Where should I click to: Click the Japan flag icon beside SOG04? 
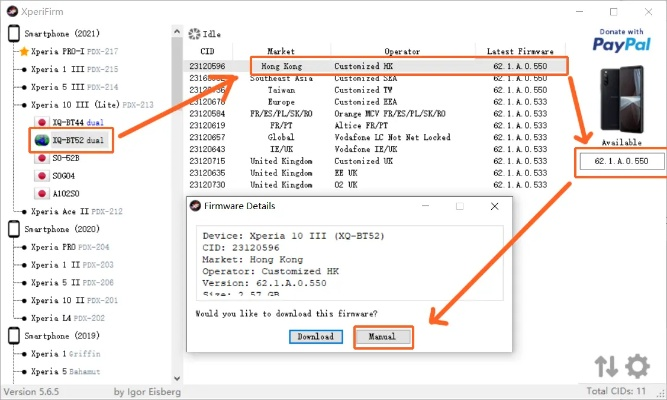click(42, 176)
